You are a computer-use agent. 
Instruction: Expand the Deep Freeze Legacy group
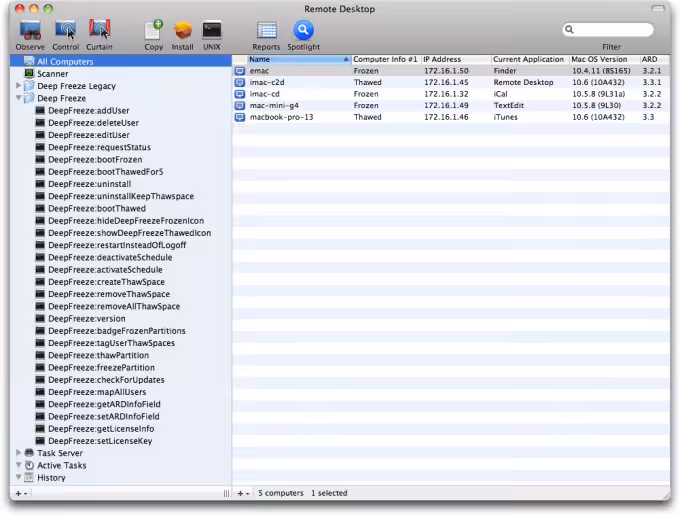click(x=19, y=85)
